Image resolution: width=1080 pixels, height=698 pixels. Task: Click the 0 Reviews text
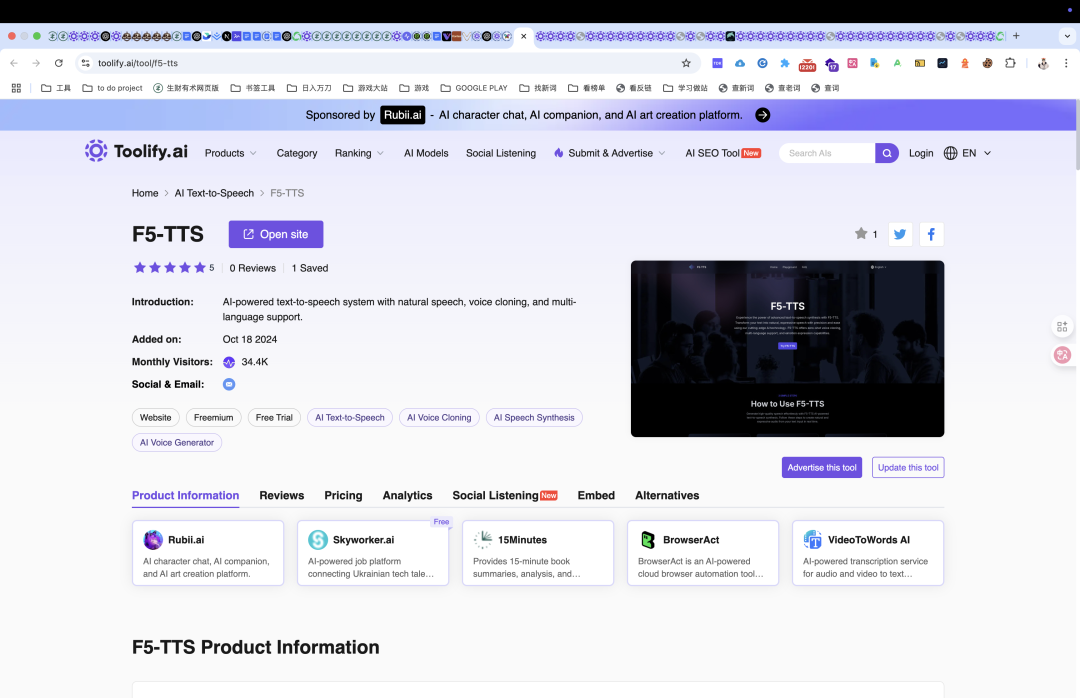tap(253, 268)
